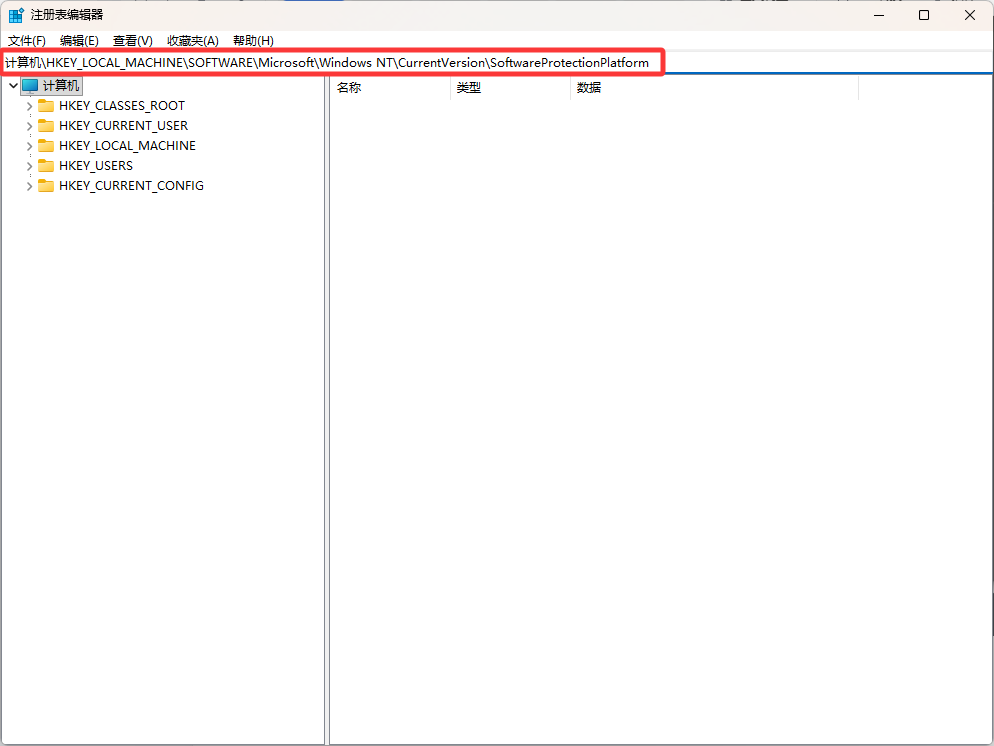Click the HKEY_CURRENT_CONFIG folder icon
The height and width of the screenshot is (746, 994).
pyautogui.click(x=46, y=186)
